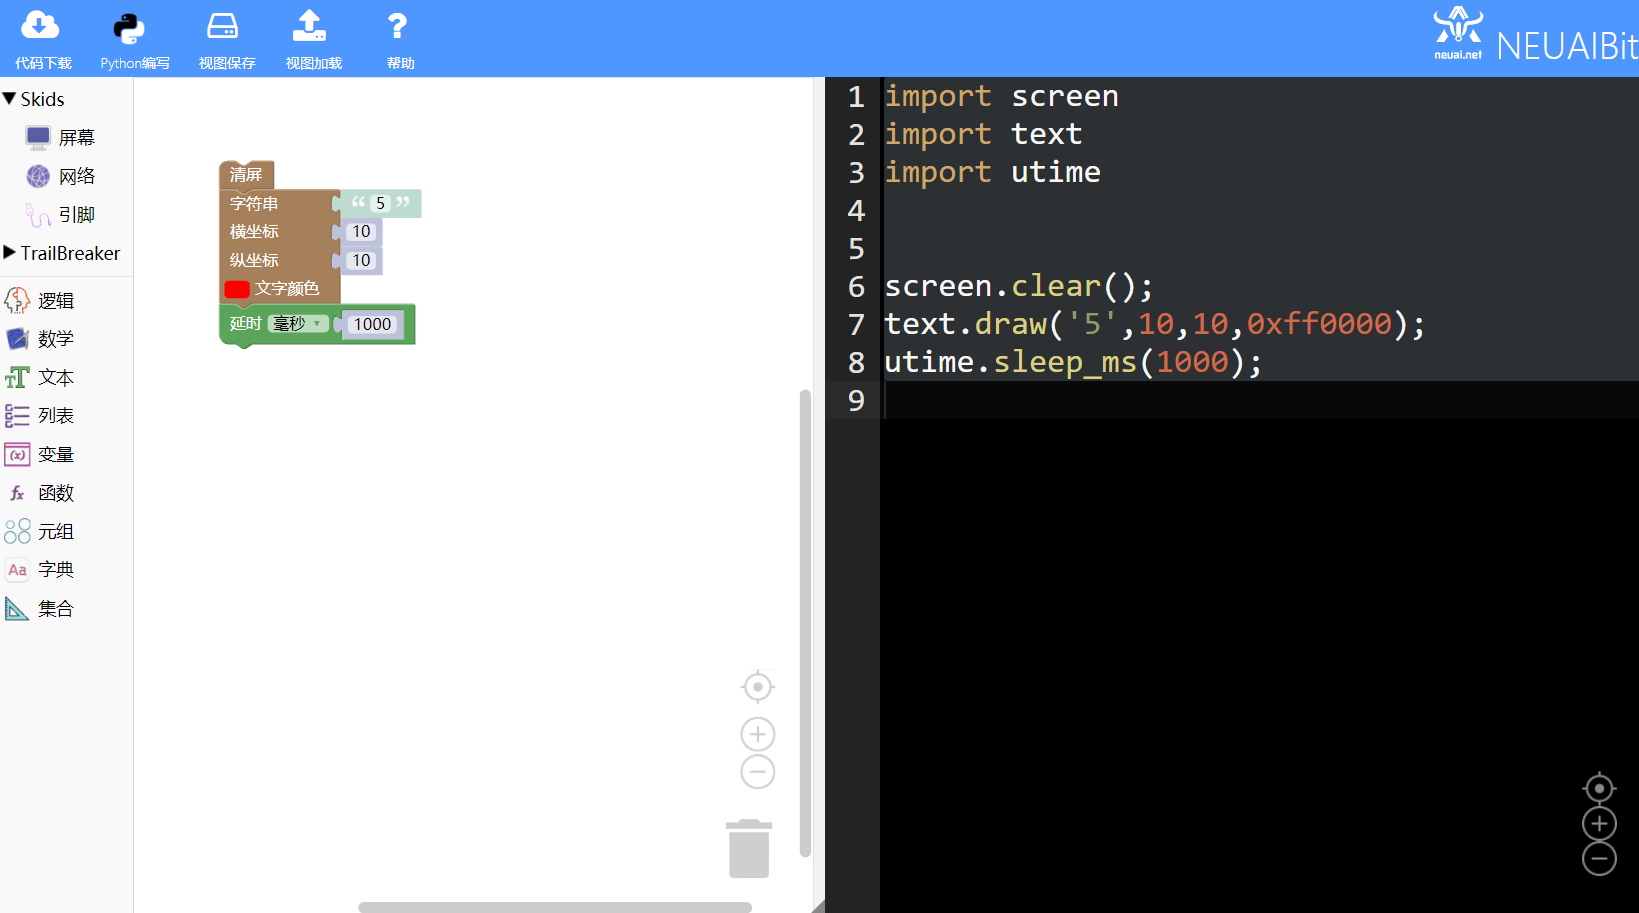Screen dimensions: 1639x913
Task: Click the 屏幕 monitor icon
Action: pyautogui.click(x=38, y=137)
